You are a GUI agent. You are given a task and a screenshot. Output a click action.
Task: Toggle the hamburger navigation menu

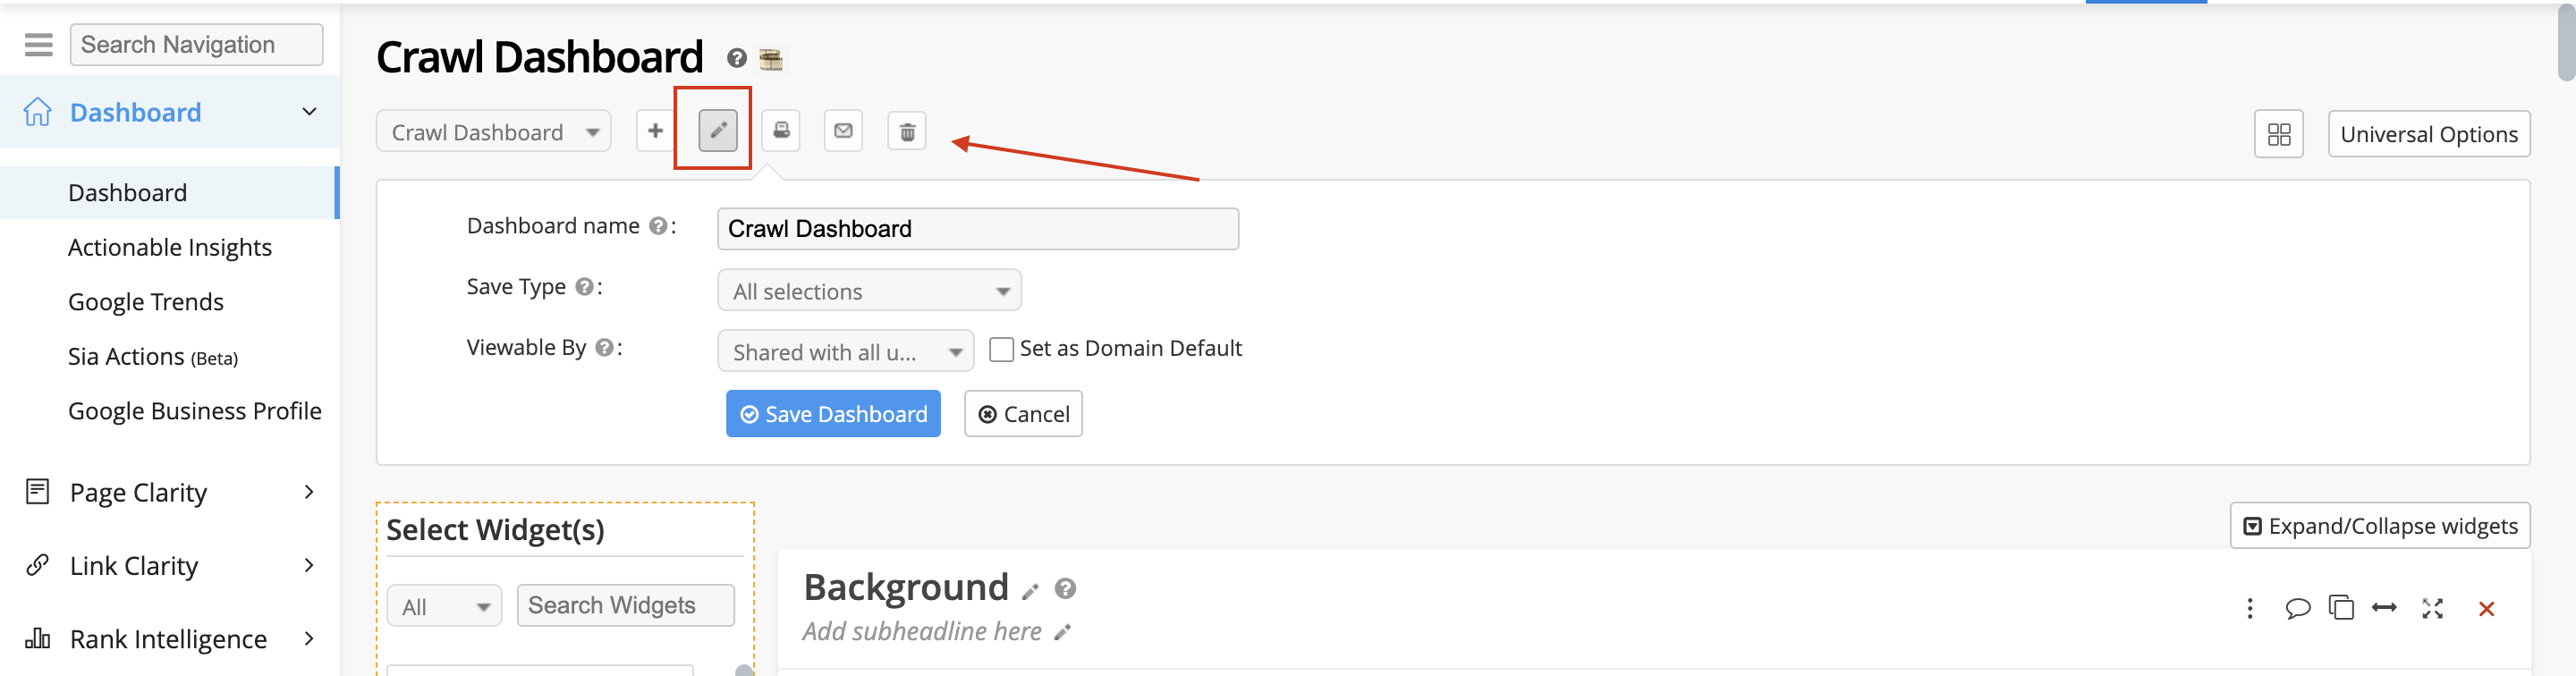pos(38,45)
